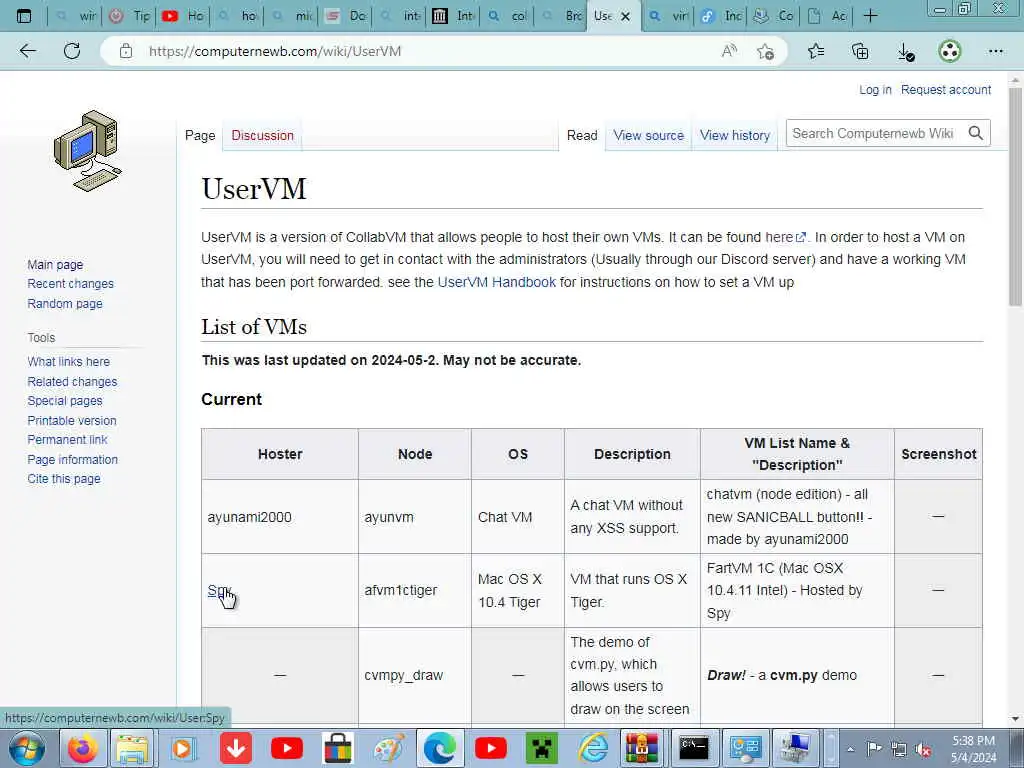Open the Discussion tab
Viewport: 1024px width, 768px height.
click(x=263, y=135)
